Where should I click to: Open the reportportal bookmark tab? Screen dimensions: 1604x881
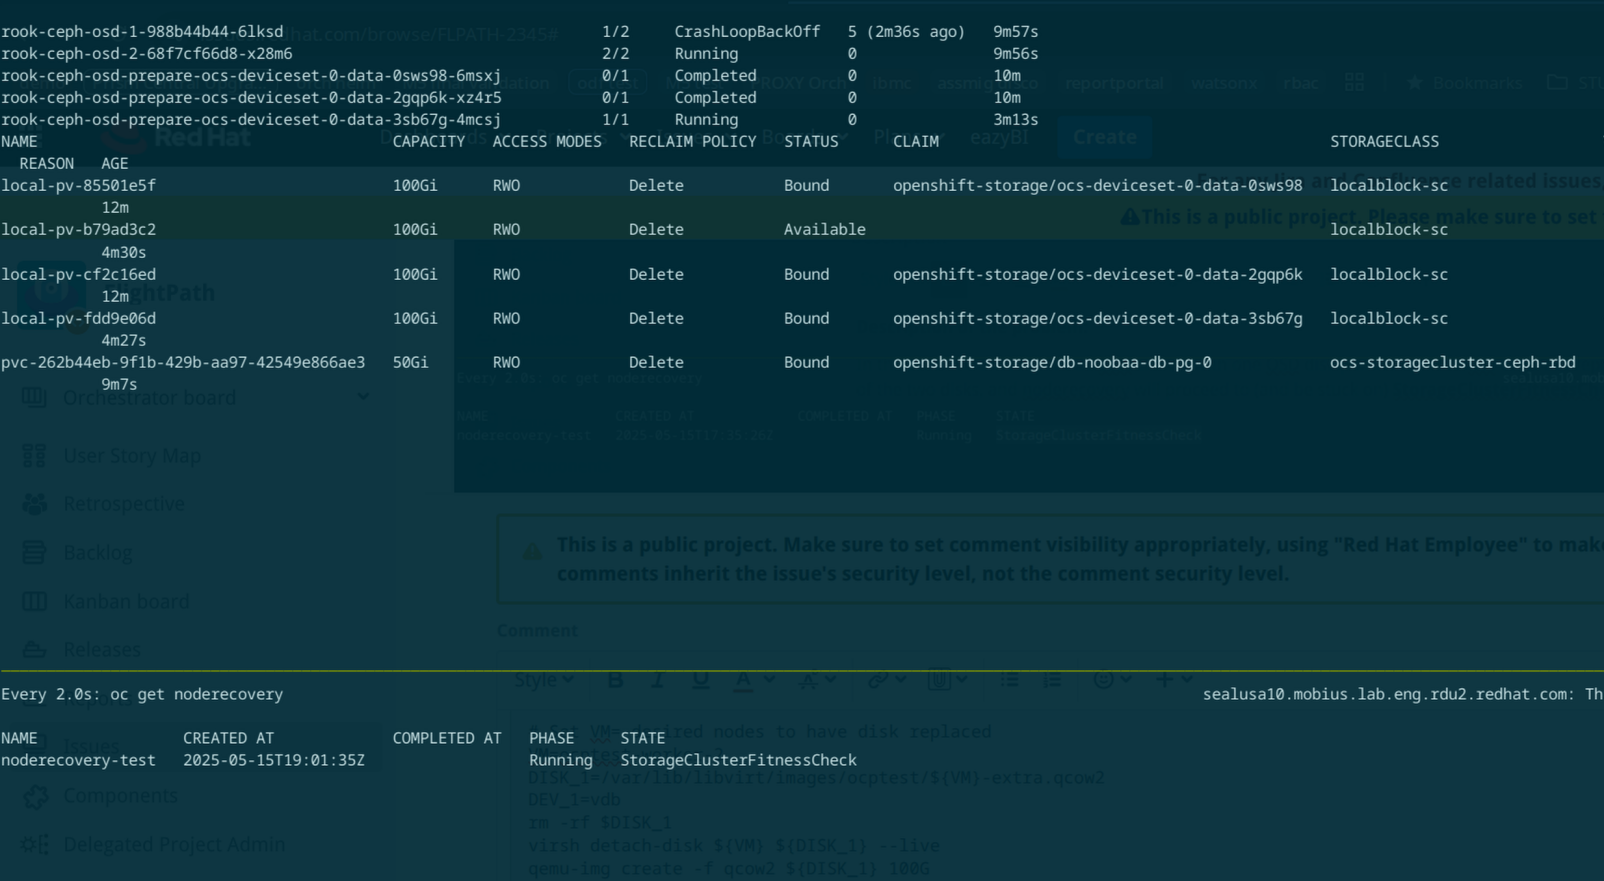[x=1113, y=83]
